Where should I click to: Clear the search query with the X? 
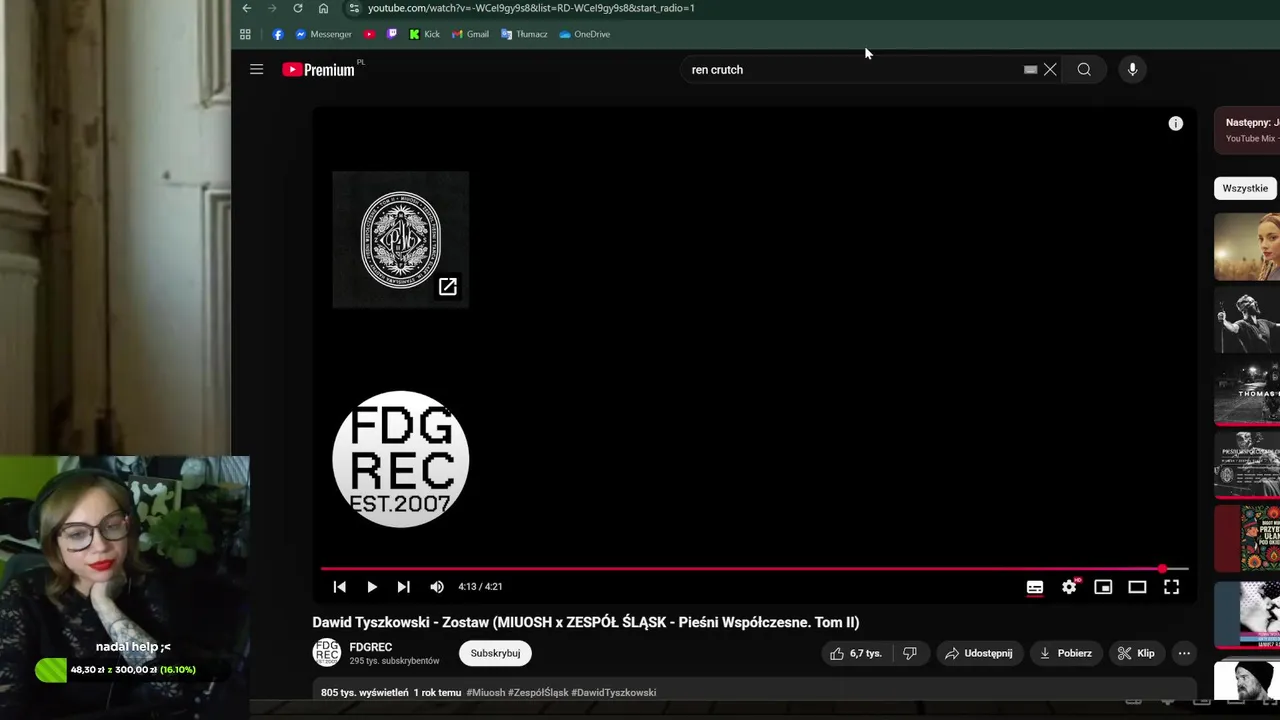[x=1050, y=70]
